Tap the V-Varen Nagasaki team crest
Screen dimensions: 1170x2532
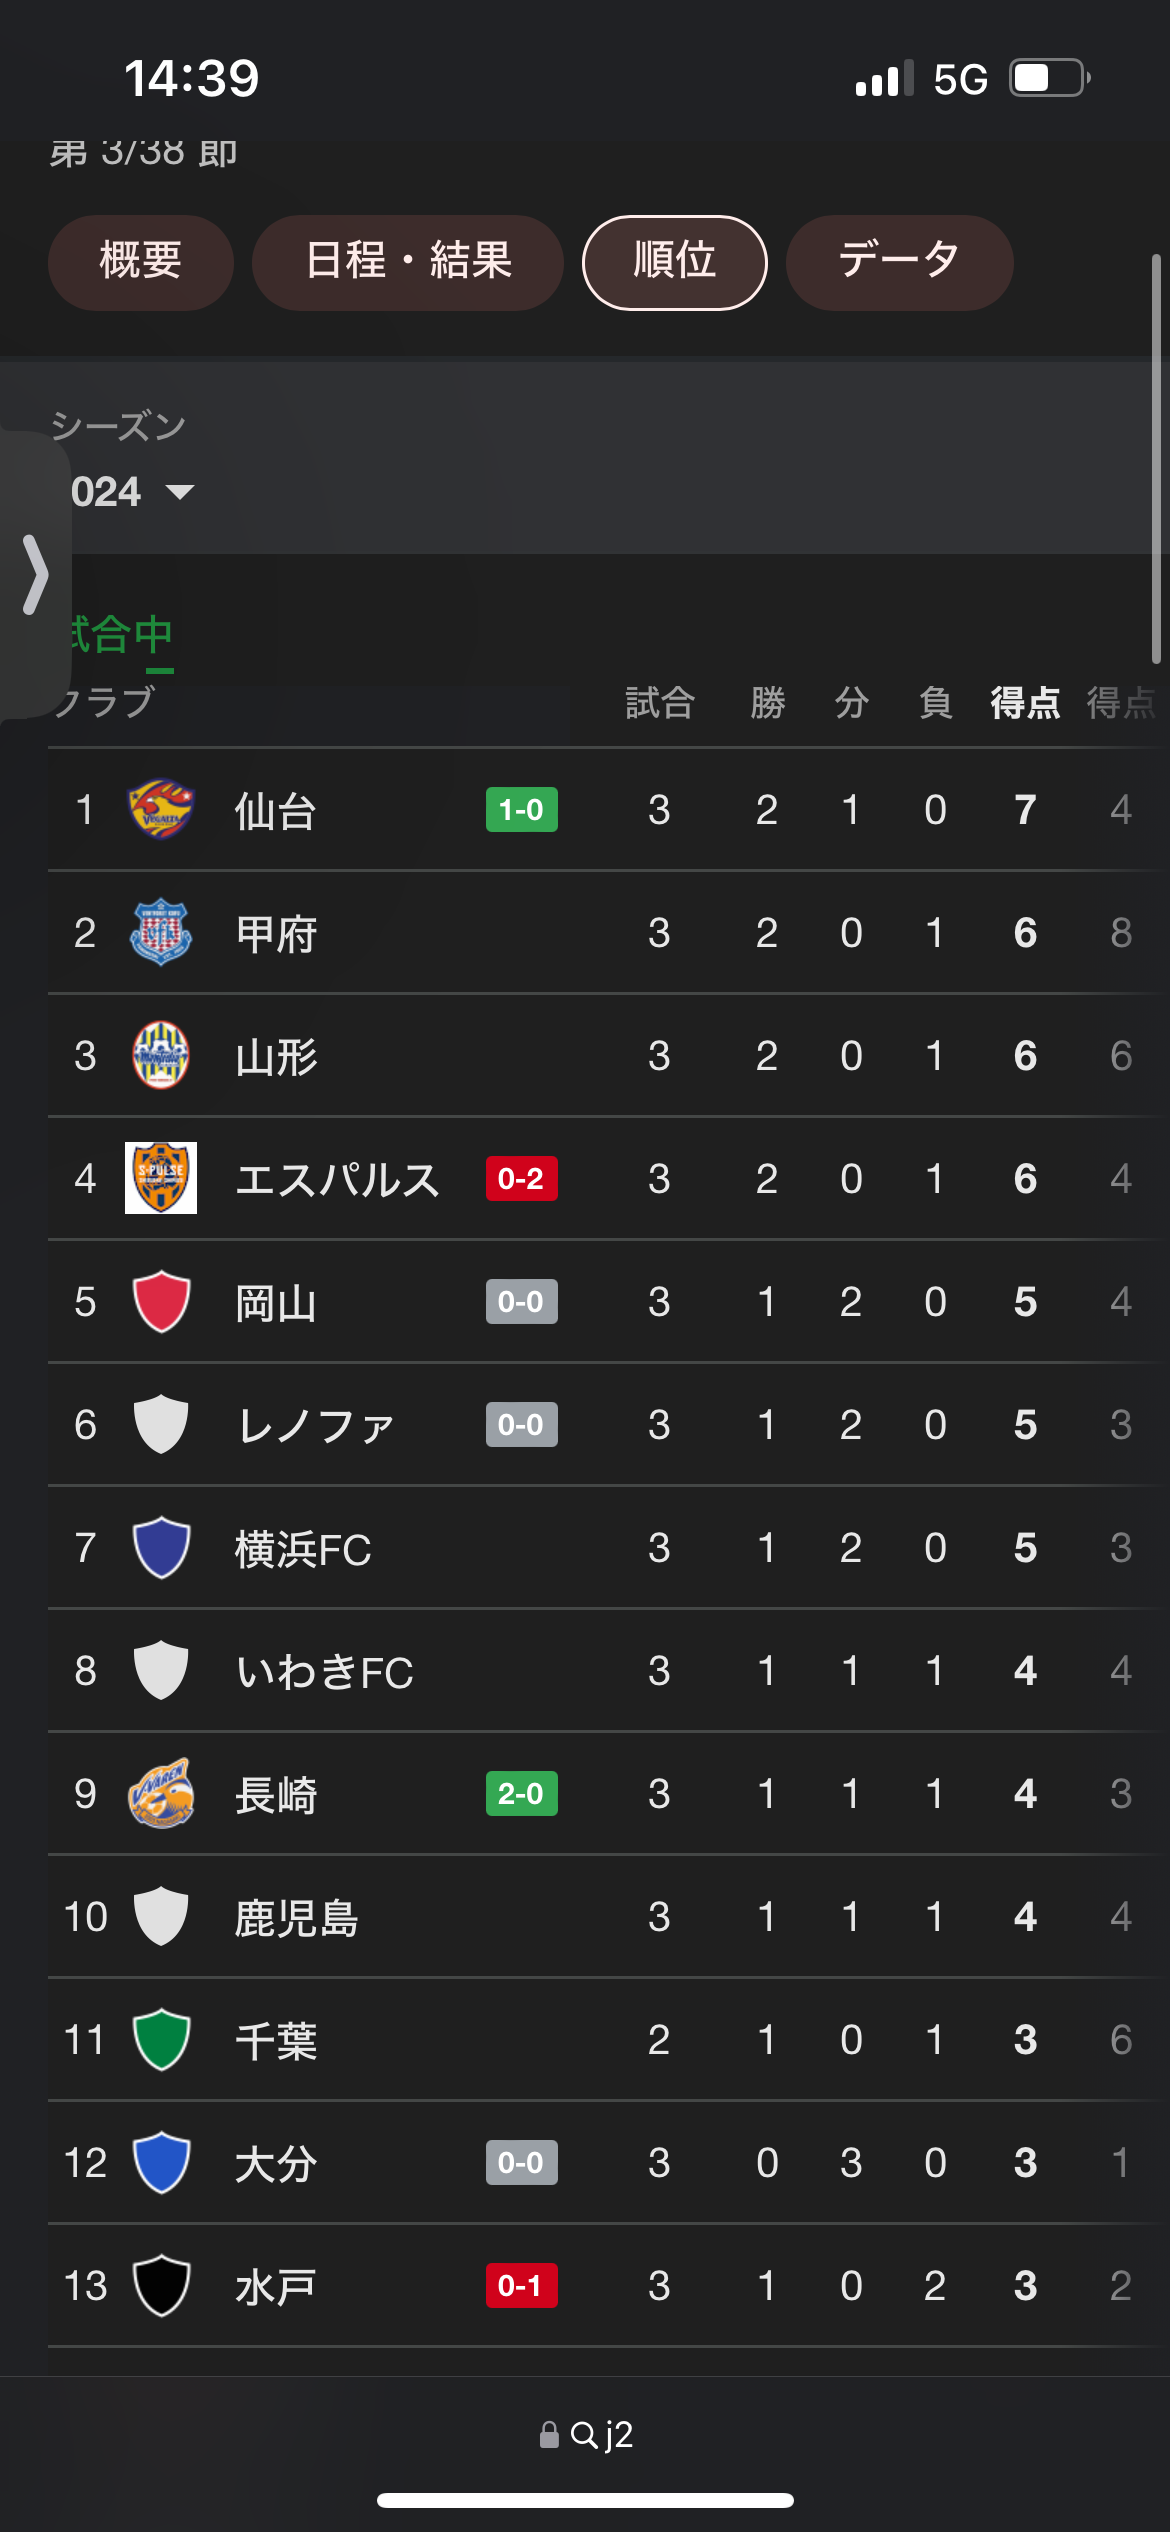point(161,1793)
